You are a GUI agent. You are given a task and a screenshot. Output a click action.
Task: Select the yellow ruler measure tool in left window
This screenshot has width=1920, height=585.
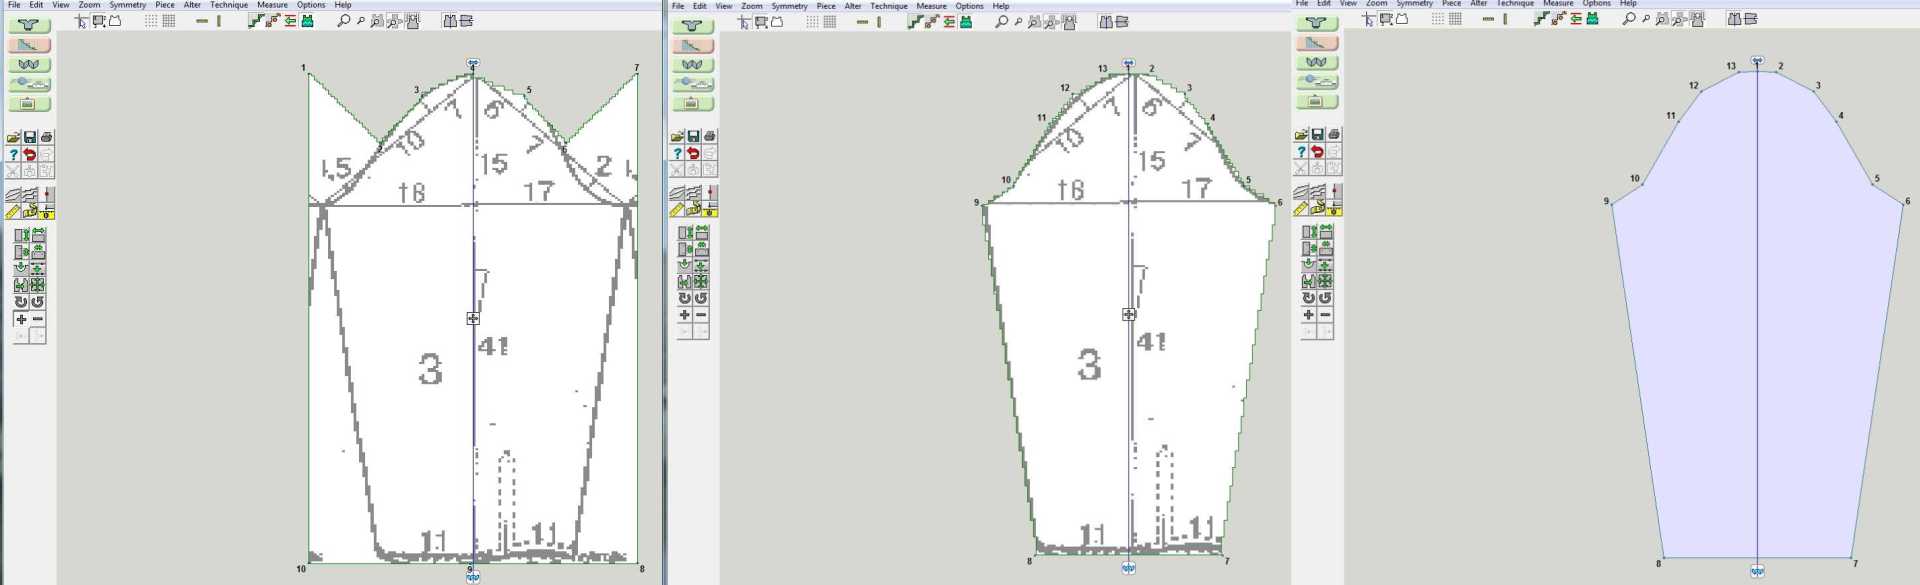coord(13,212)
